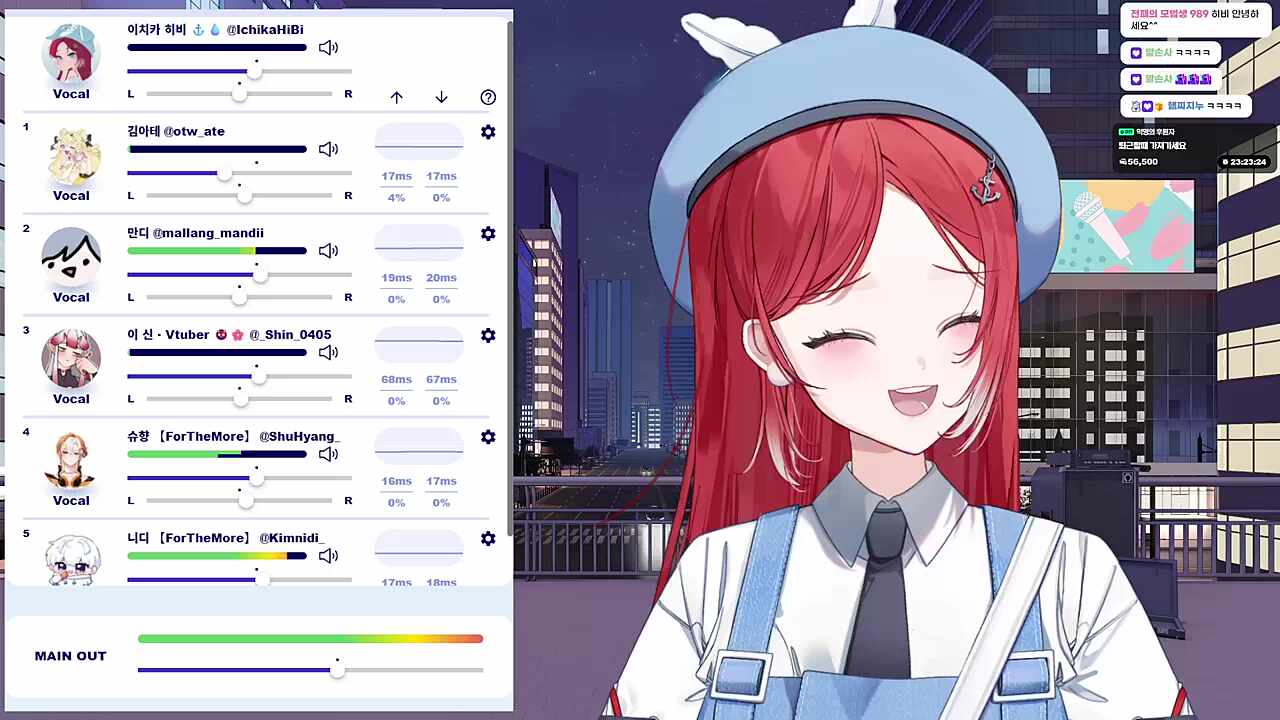Click the up arrow icon
The image size is (1280, 720).
pyautogui.click(x=396, y=97)
